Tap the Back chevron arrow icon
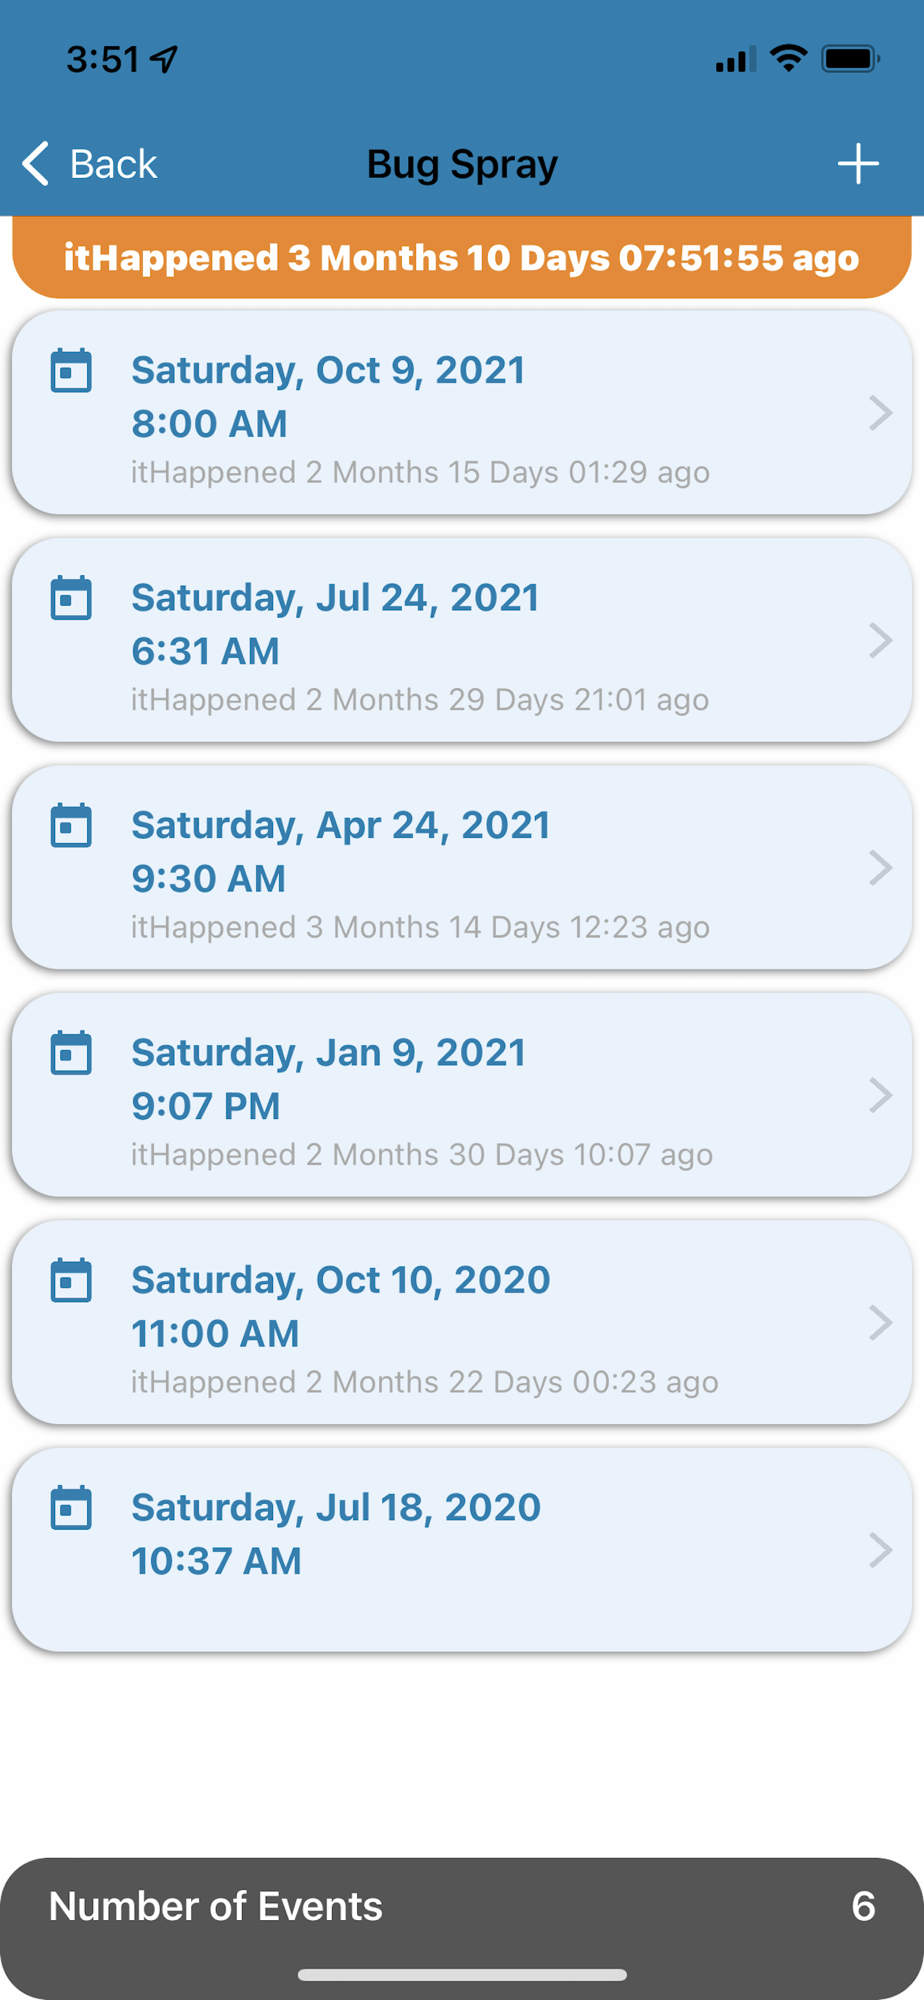 (x=35, y=164)
